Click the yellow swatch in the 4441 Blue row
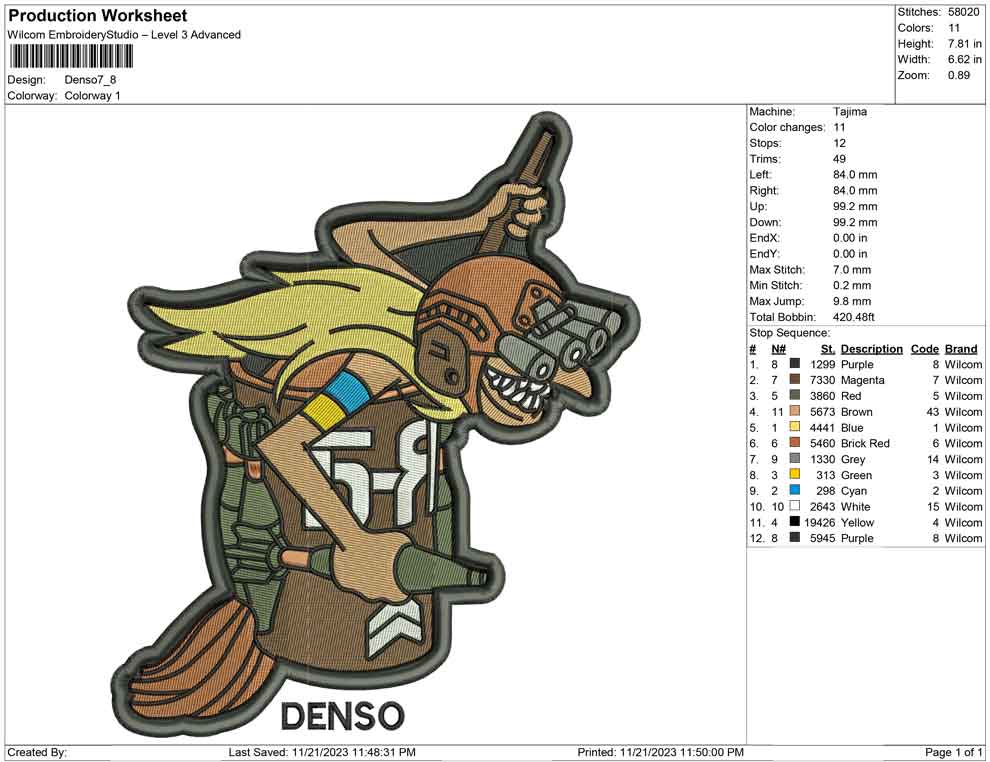Viewport: 990px width, 762px height. [x=795, y=427]
